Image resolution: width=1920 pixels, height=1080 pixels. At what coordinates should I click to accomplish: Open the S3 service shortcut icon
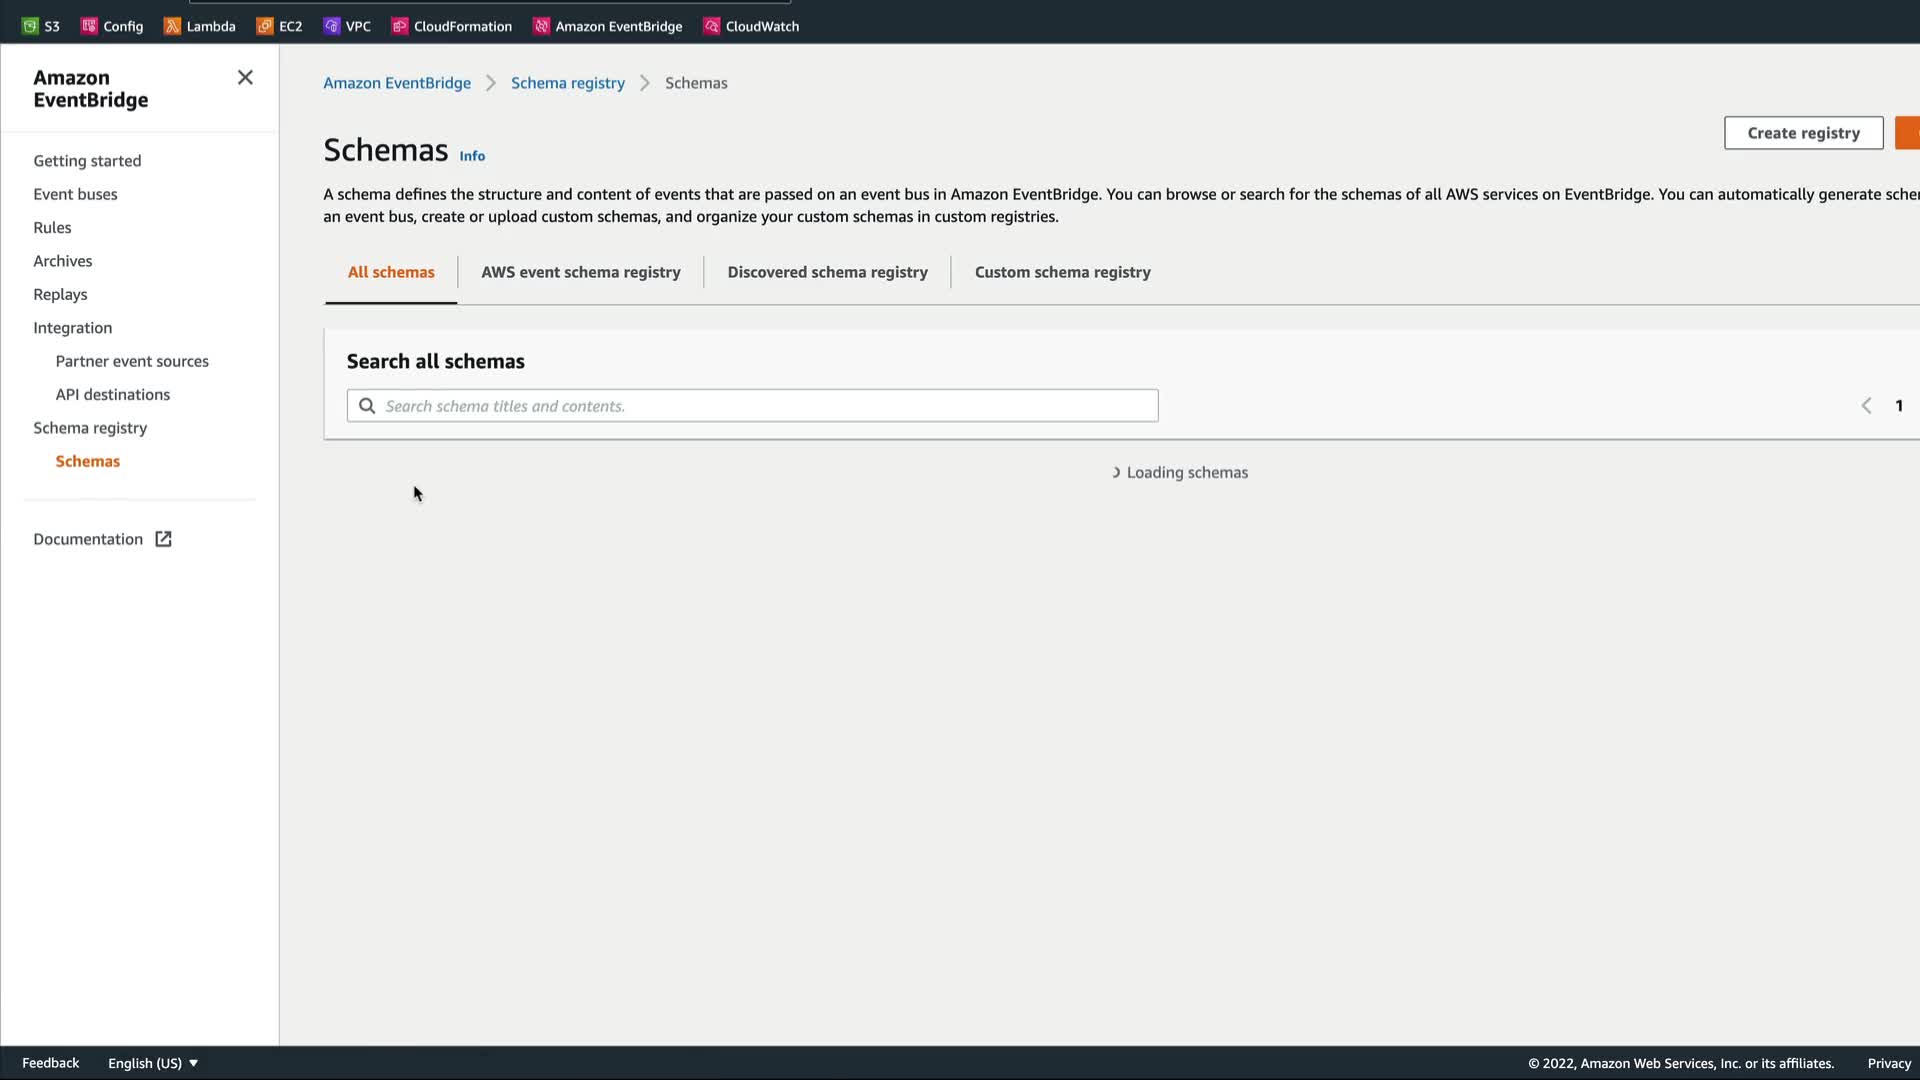[30, 26]
